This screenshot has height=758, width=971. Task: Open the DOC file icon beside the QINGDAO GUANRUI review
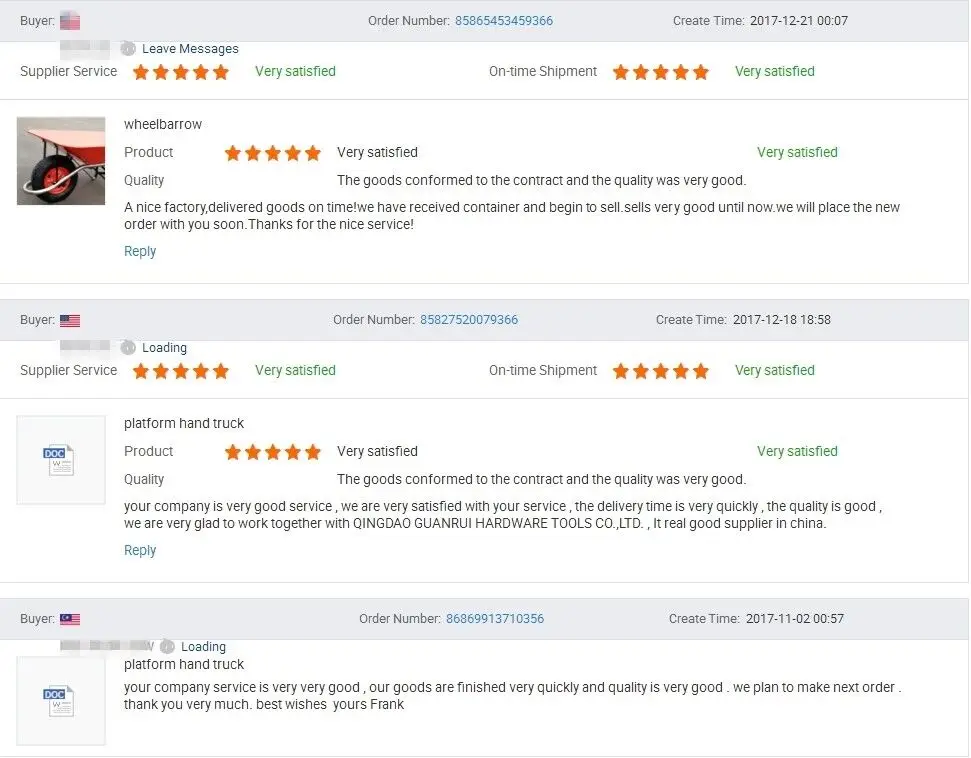pos(60,460)
